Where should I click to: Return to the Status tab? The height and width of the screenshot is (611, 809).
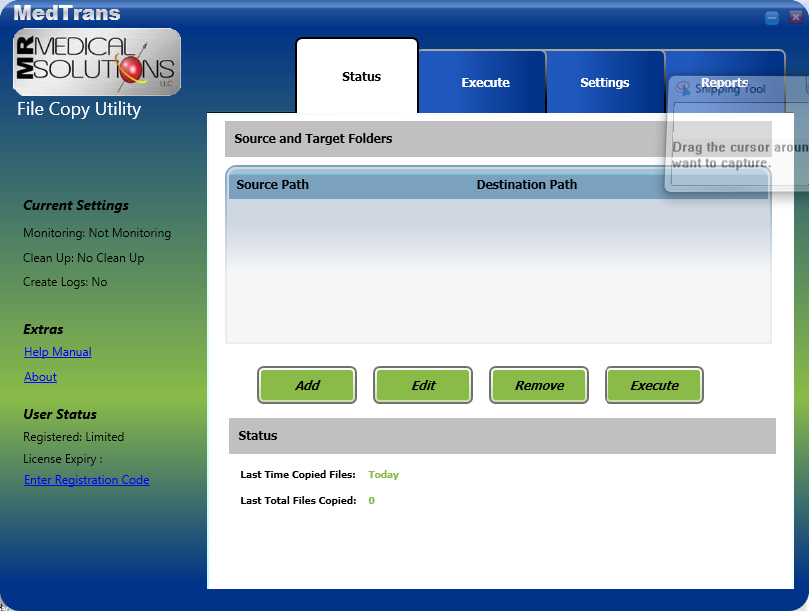point(360,75)
